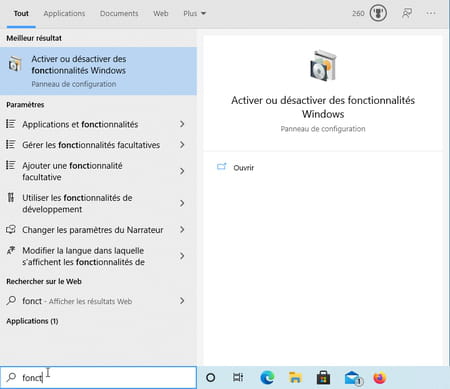
Task: Open the Plus dropdown filter
Action: [x=195, y=13]
